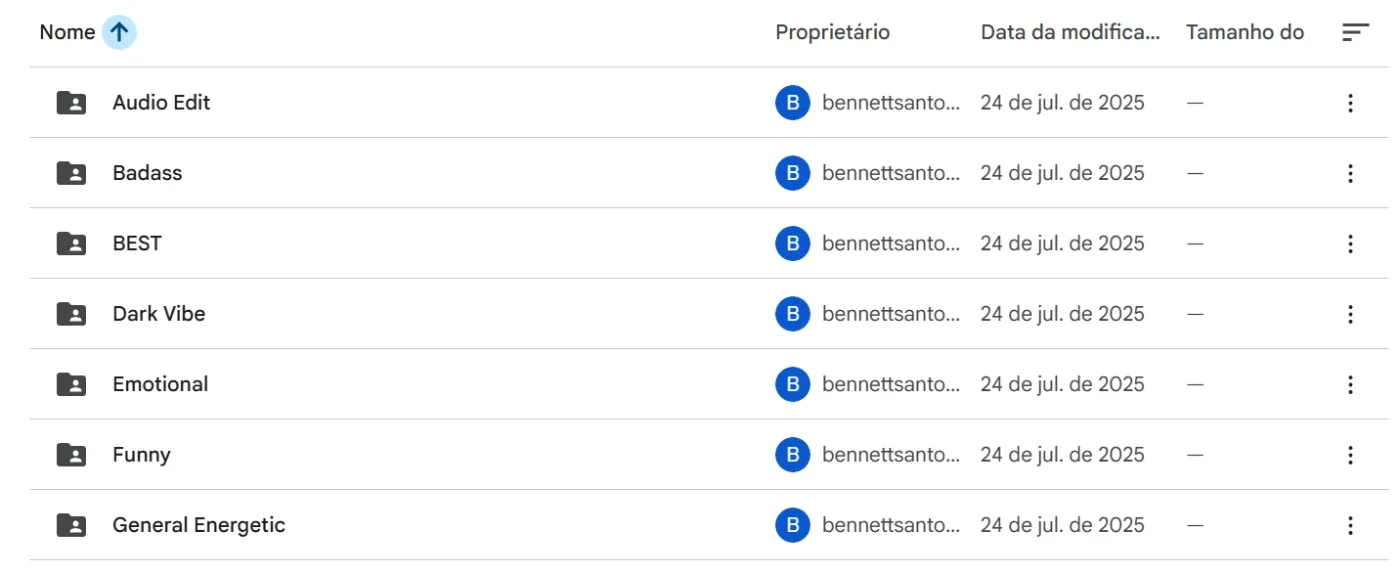
Task: Click the Data da modificação column header
Action: (1070, 32)
